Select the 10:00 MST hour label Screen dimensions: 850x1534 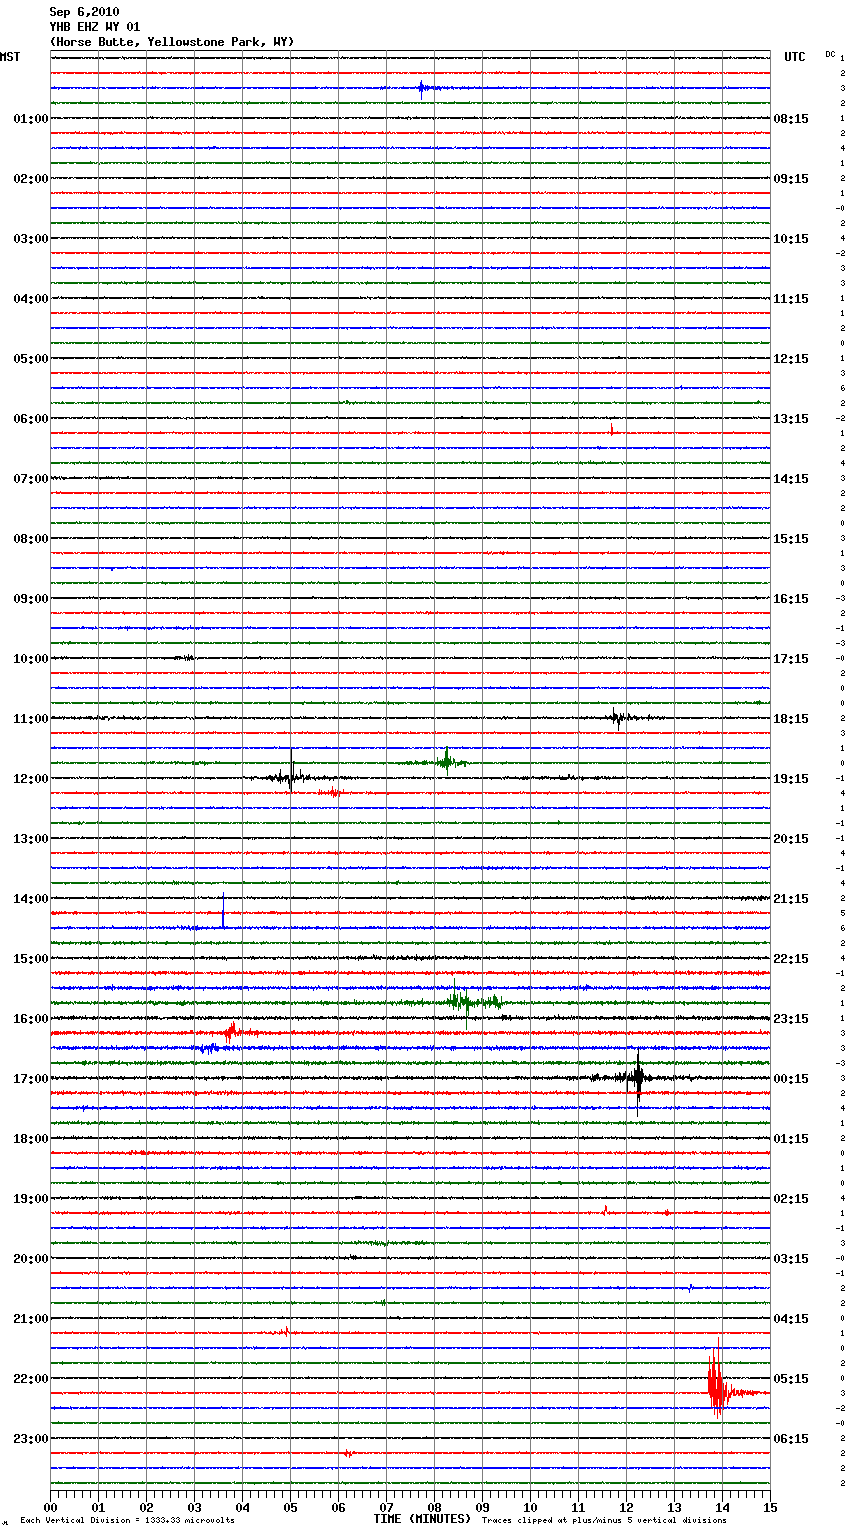[x=31, y=659]
